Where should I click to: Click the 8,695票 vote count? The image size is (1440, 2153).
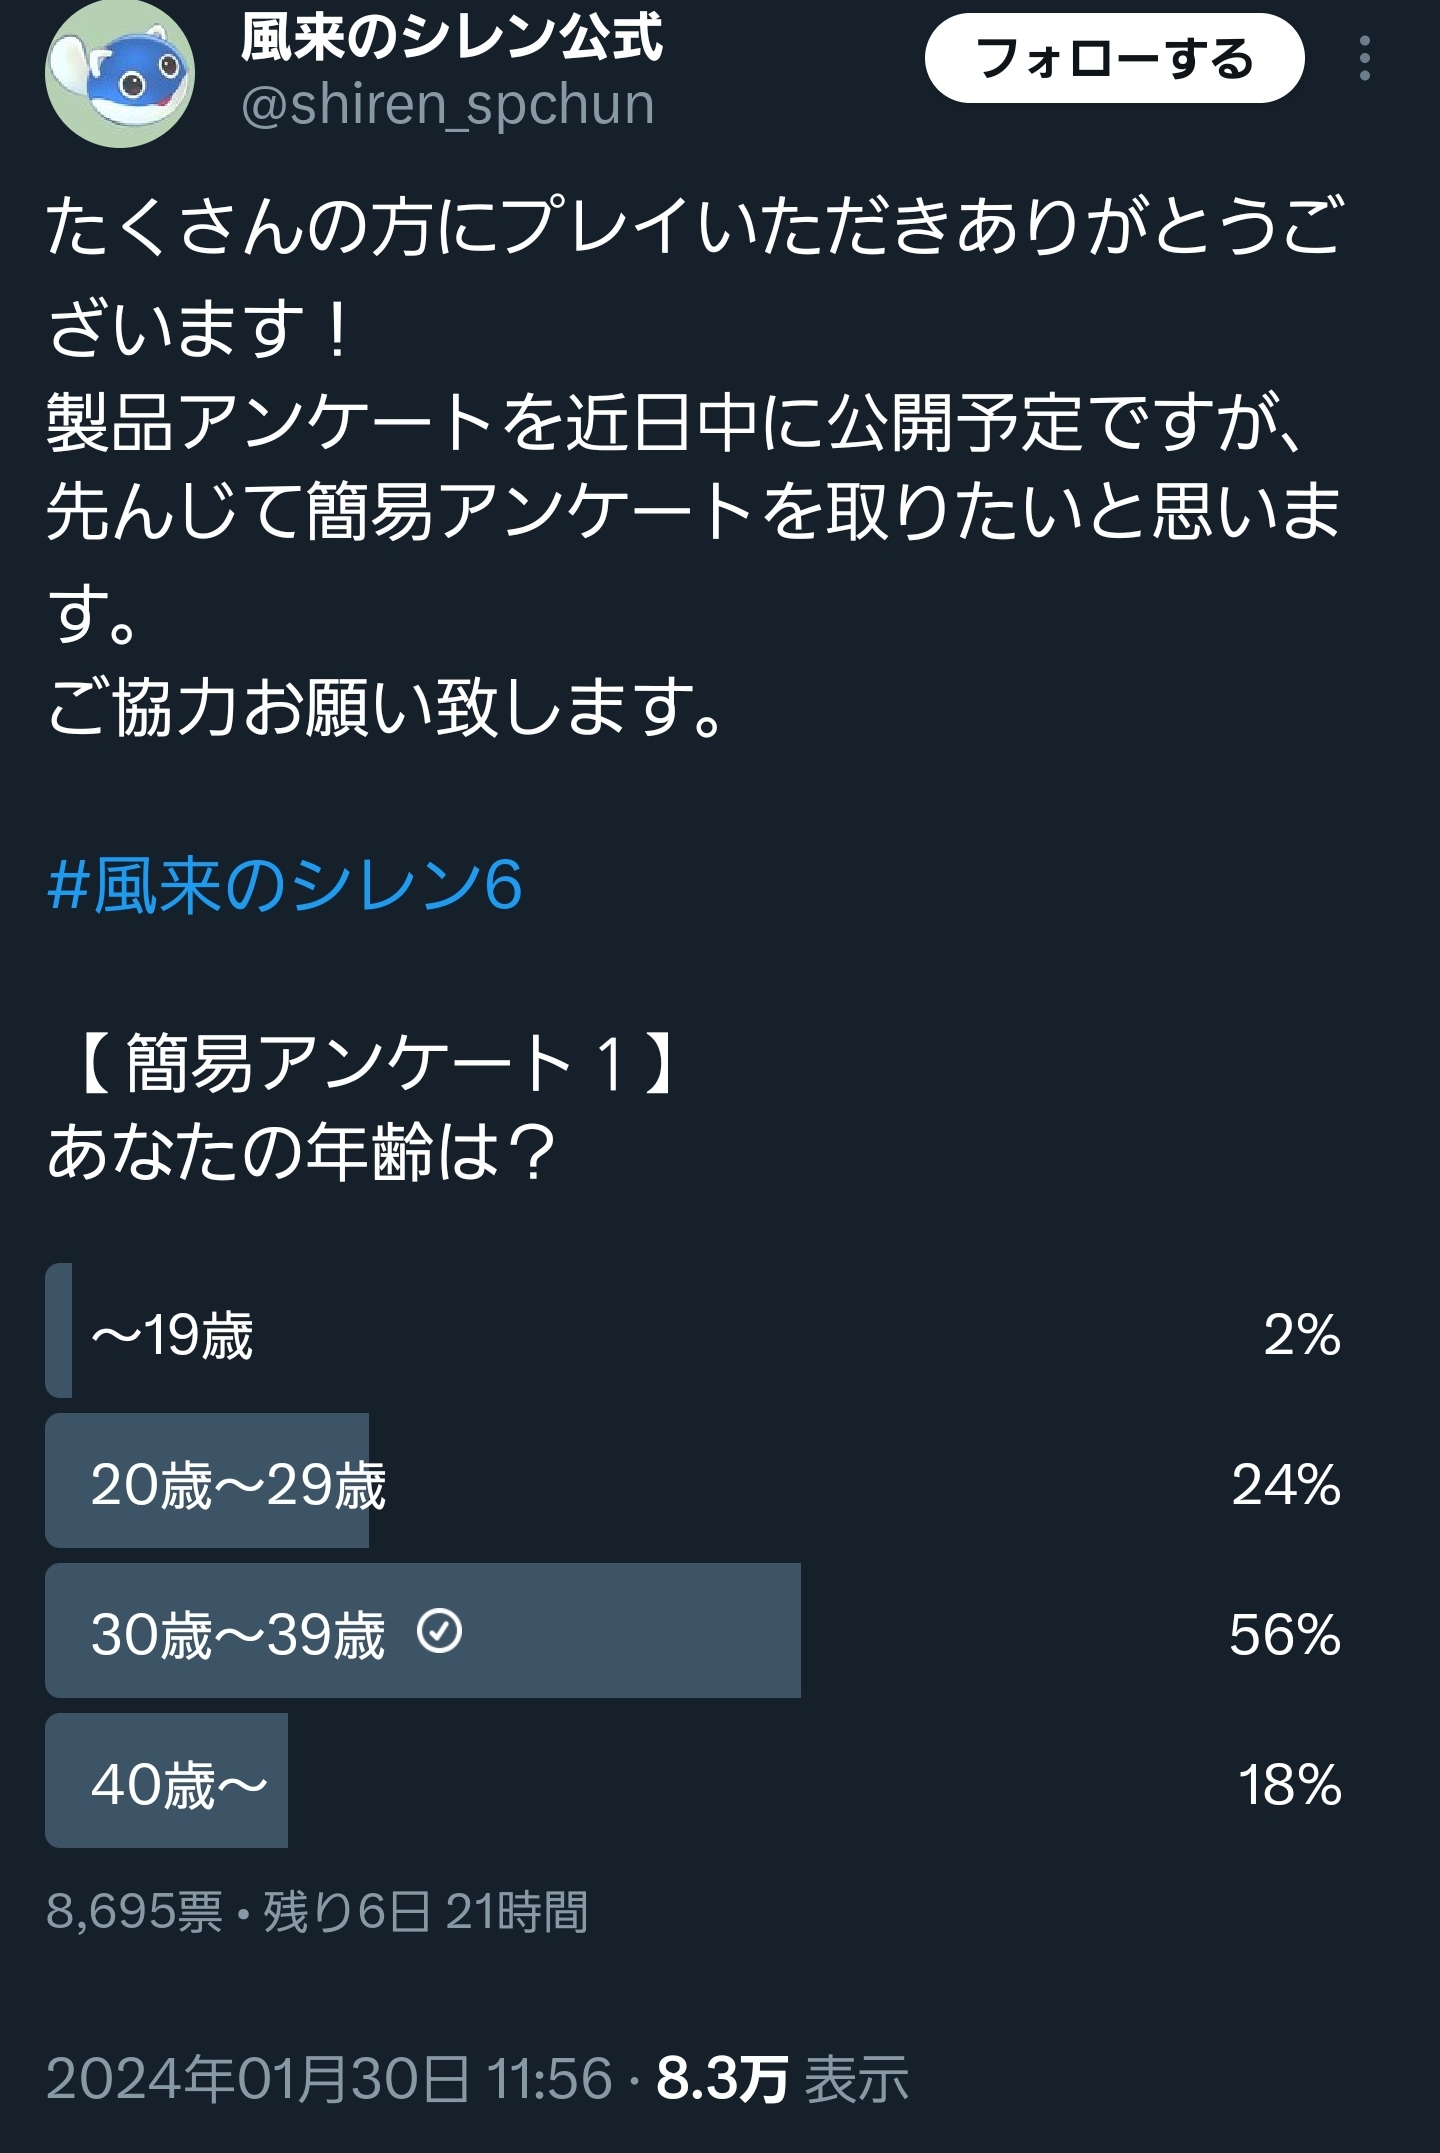point(134,1911)
